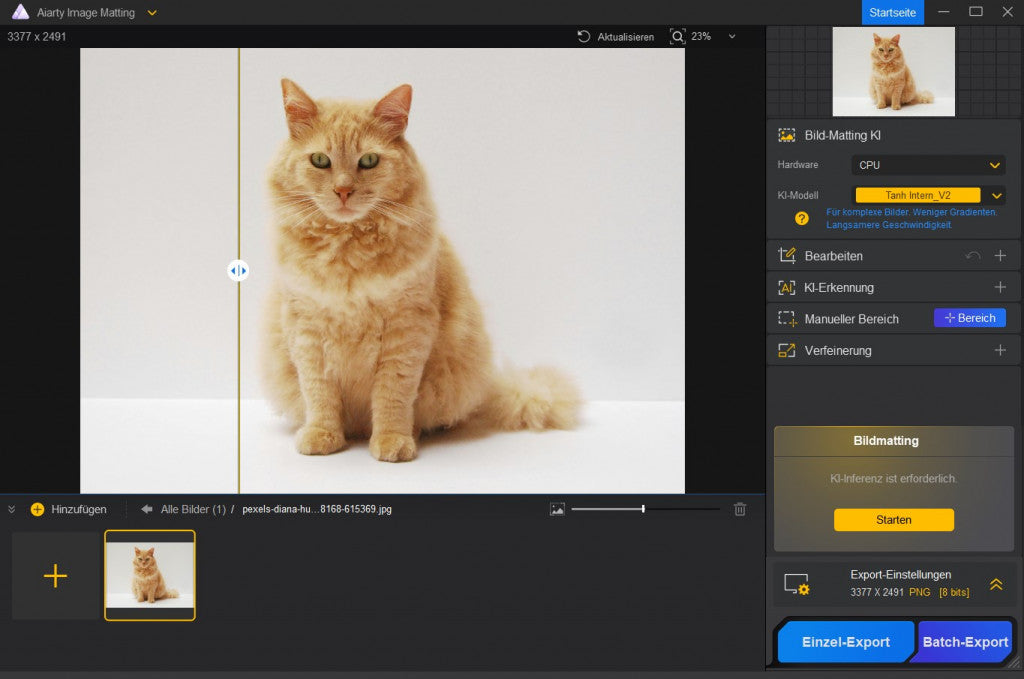
Task: Select the cat image thumbnail in filmstrip
Action: click(150, 575)
